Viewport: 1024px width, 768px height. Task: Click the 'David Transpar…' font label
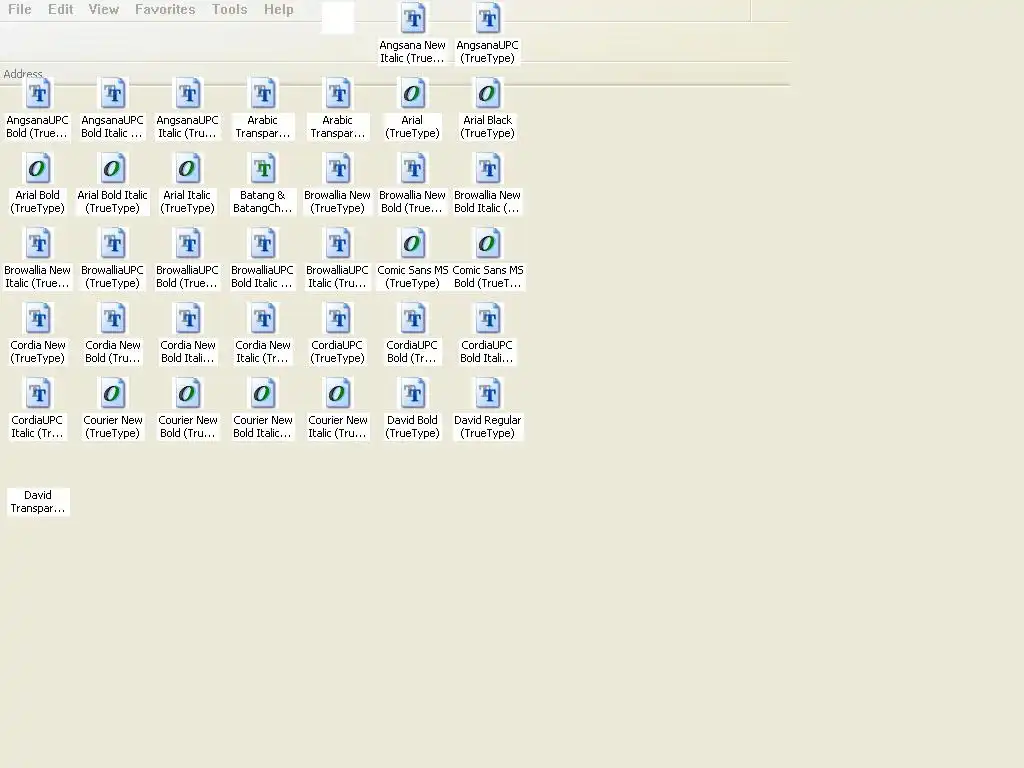tap(38, 502)
